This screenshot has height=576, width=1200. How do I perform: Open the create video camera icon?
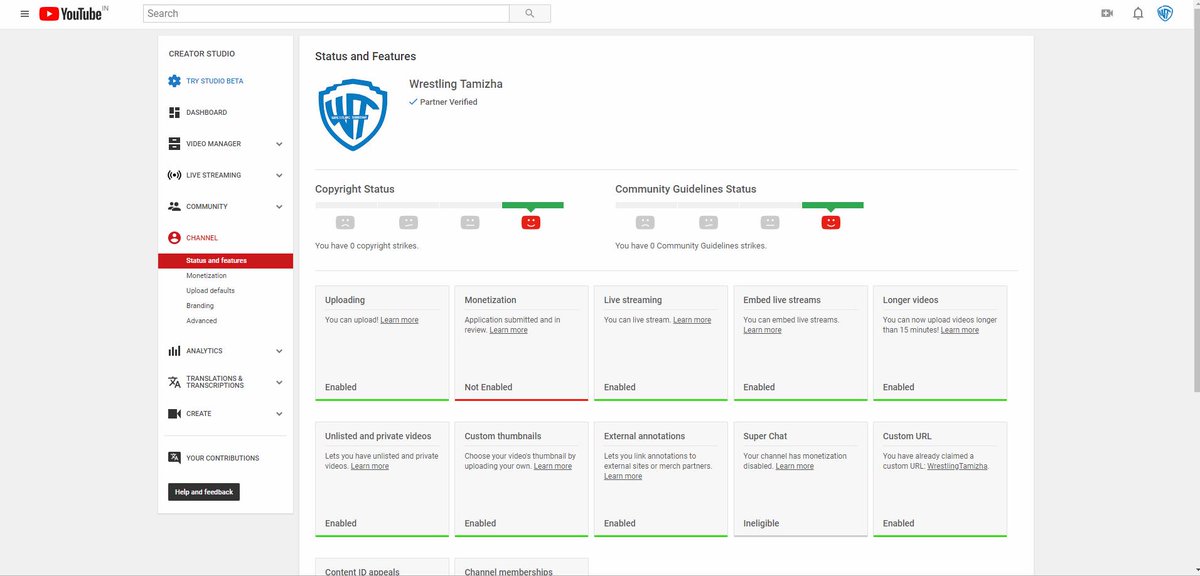coord(1107,14)
